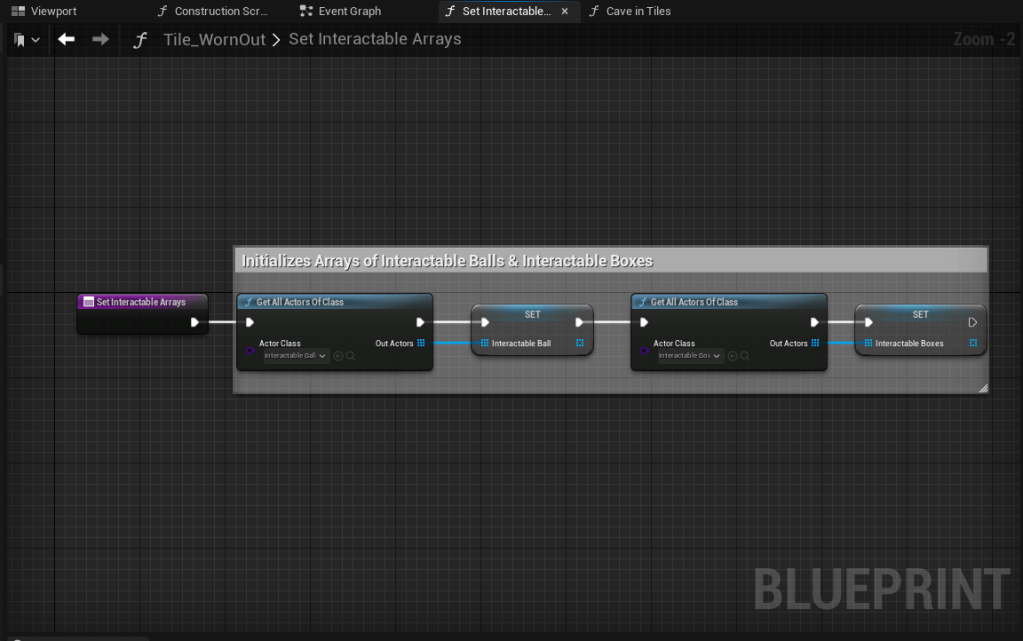Click the forward navigation arrow
The width and height of the screenshot is (1023, 641).
coord(100,39)
